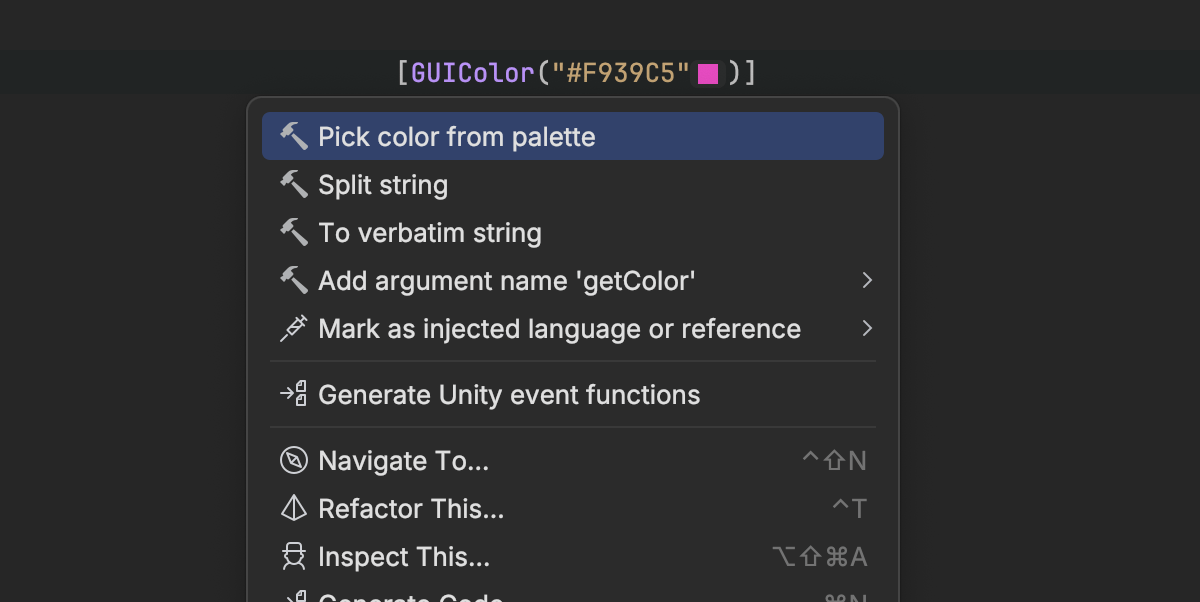Click Generate Unity event functions icon
1200x602 pixels.
pyautogui.click(x=293, y=394)
